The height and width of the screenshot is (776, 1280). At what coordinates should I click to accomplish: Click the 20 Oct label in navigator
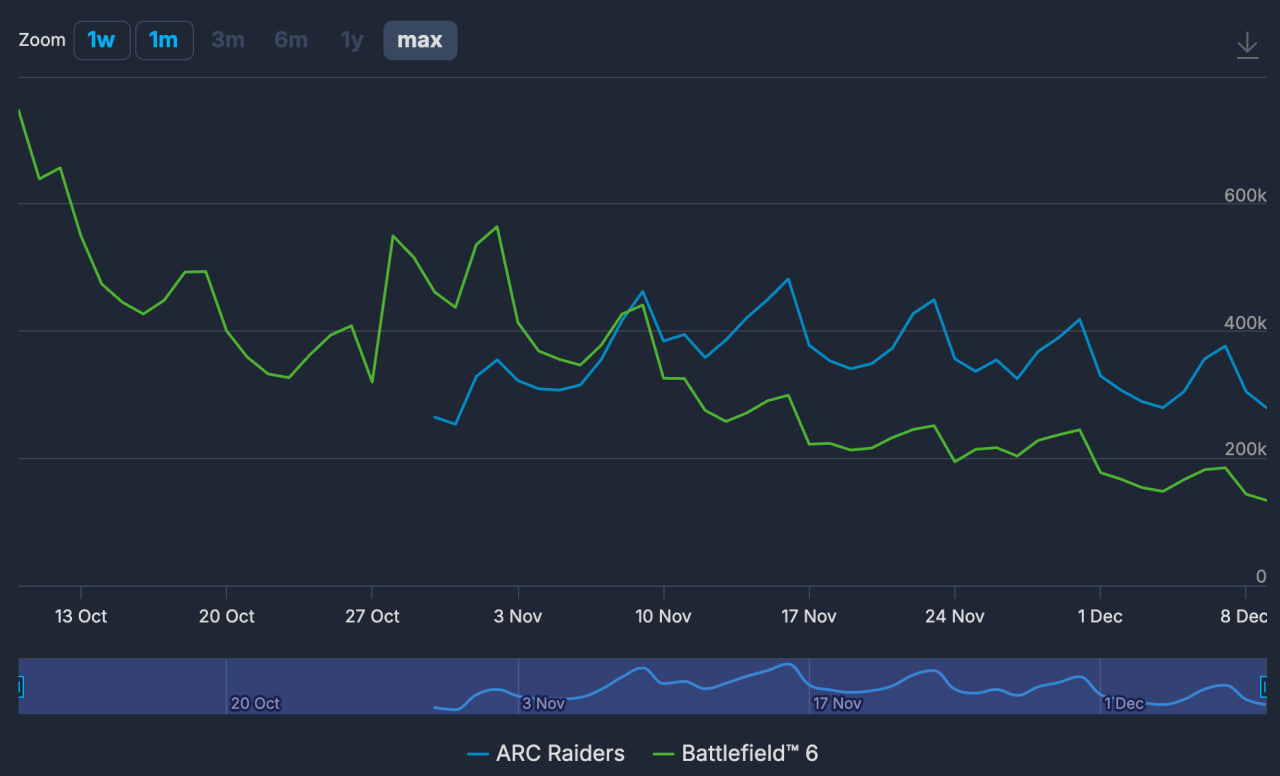[x=255, y=703]
